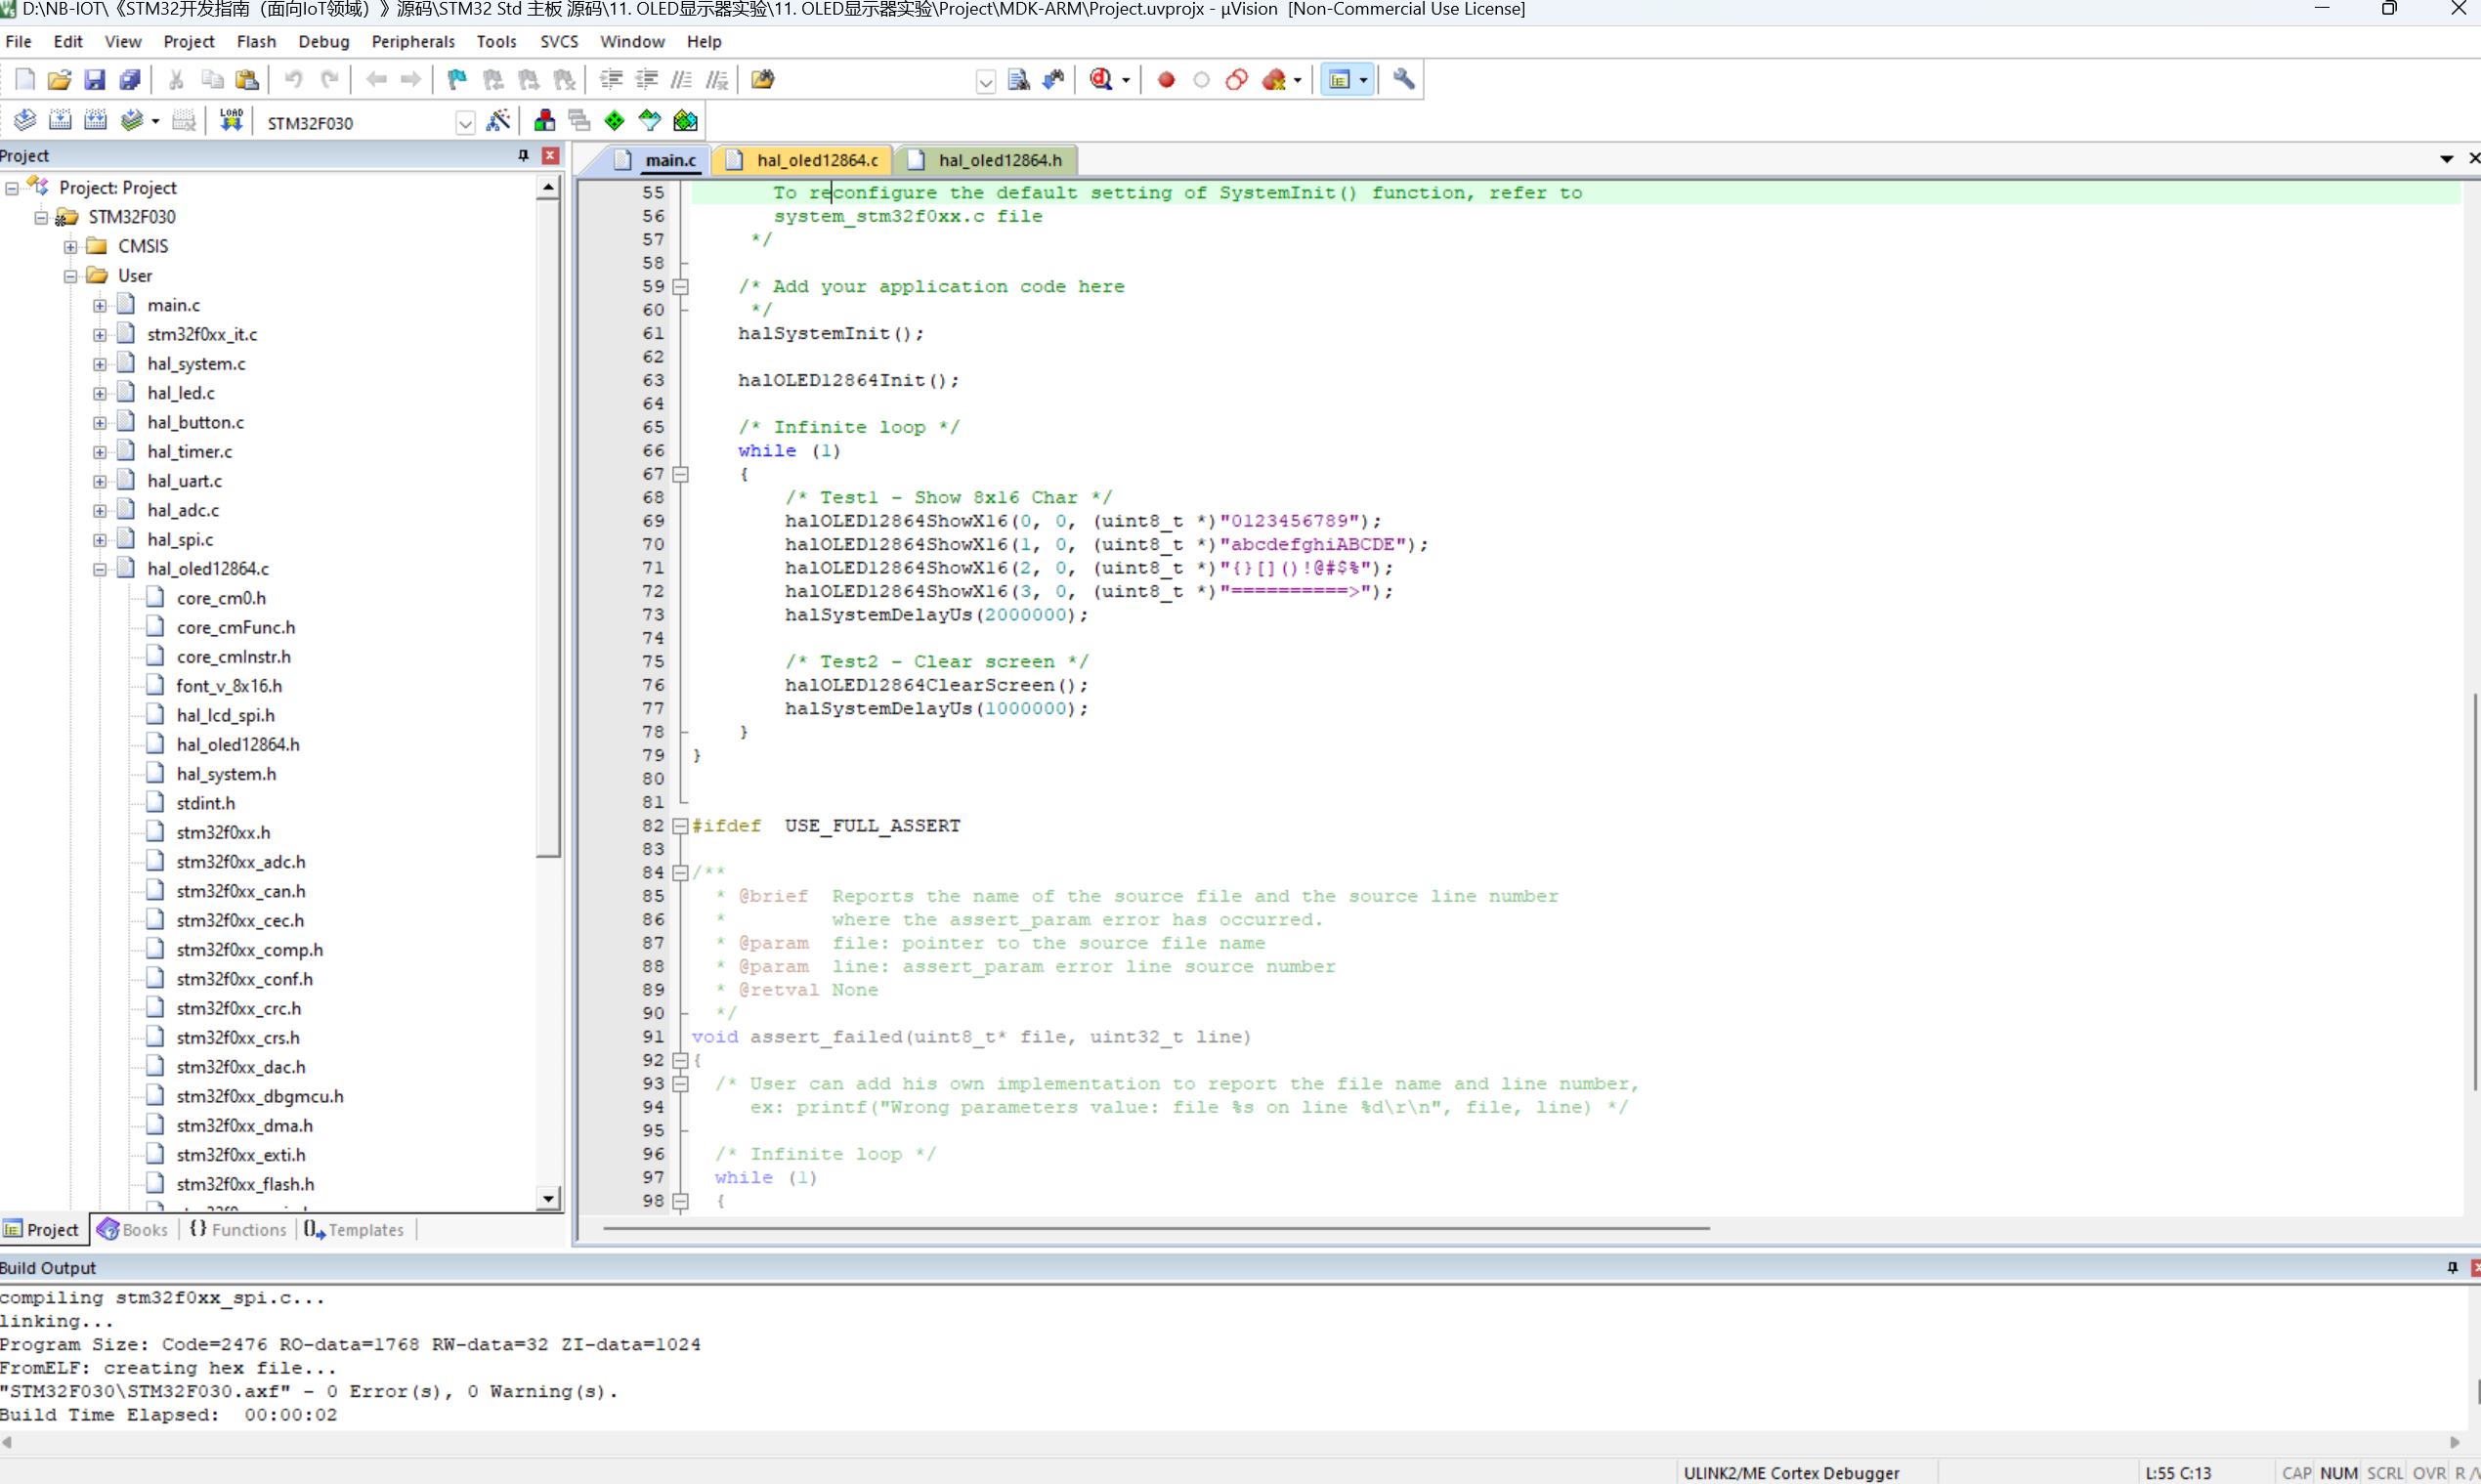
Task: Pin the Project panel
Action: tap(523, 155)
